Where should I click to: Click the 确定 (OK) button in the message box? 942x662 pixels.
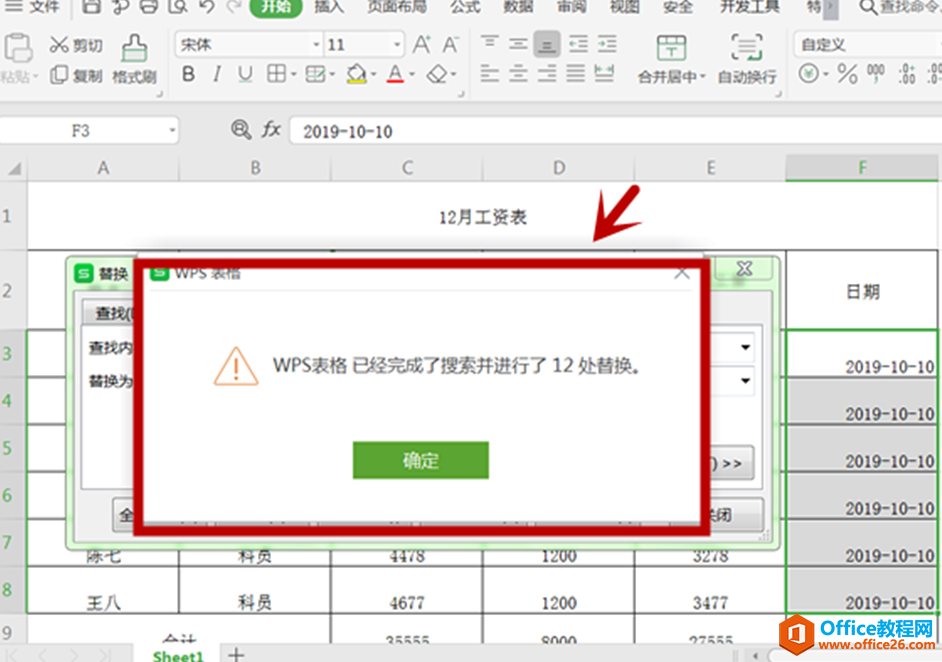pyautogui.click(x=421, y=460)
